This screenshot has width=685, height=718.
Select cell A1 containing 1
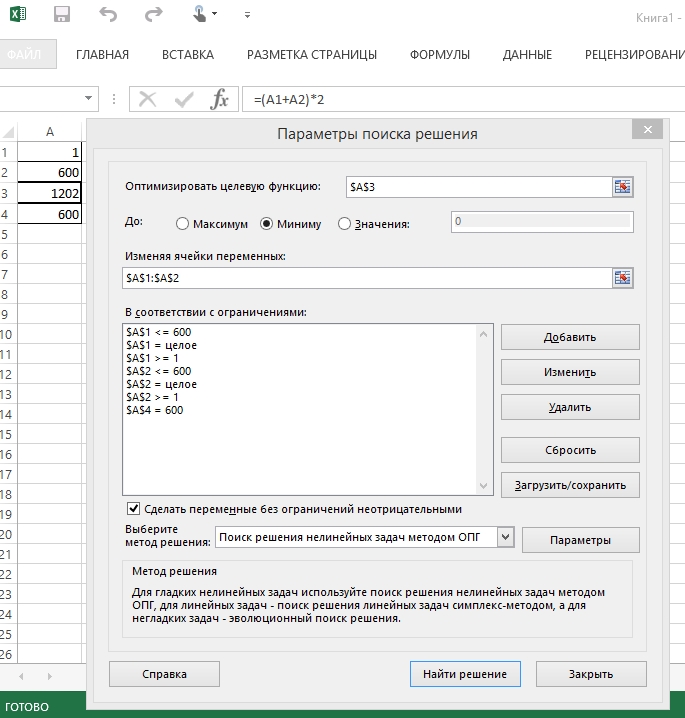49,152
